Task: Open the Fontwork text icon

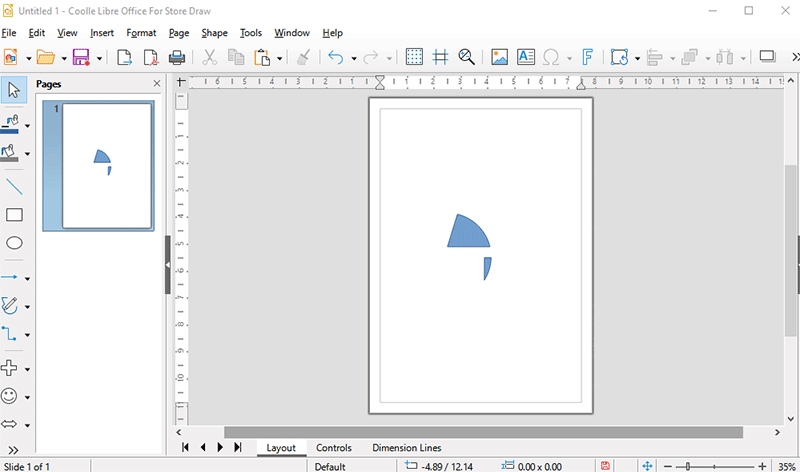Action: pyautogui.click(x=589, y=57)
